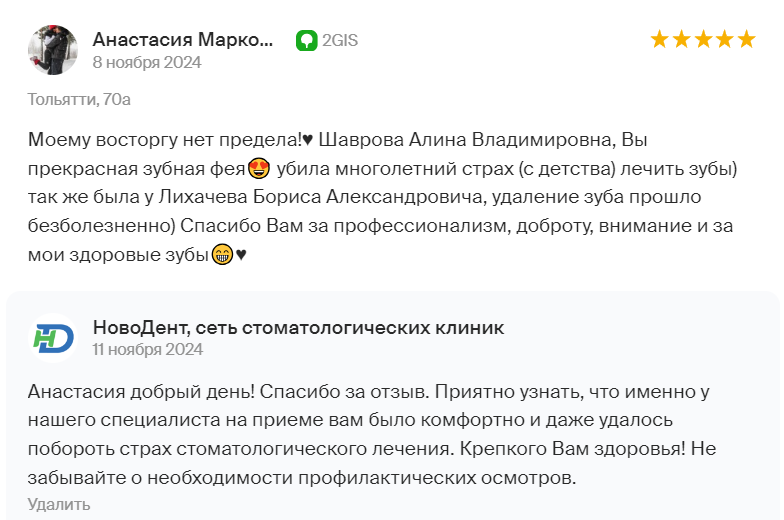
Task: Click the branch address Тольятти, 70а
Action: [x=79, y=100]
